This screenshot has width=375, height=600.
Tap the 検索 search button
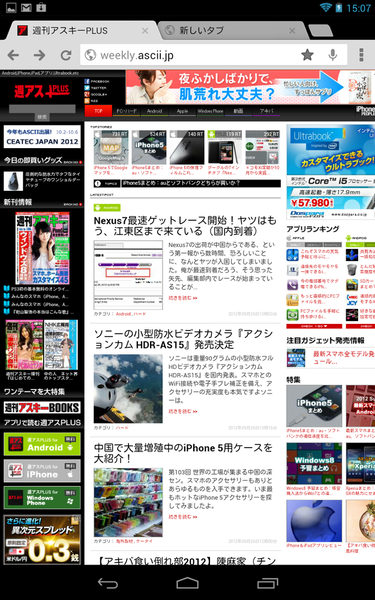click(42, 117)
